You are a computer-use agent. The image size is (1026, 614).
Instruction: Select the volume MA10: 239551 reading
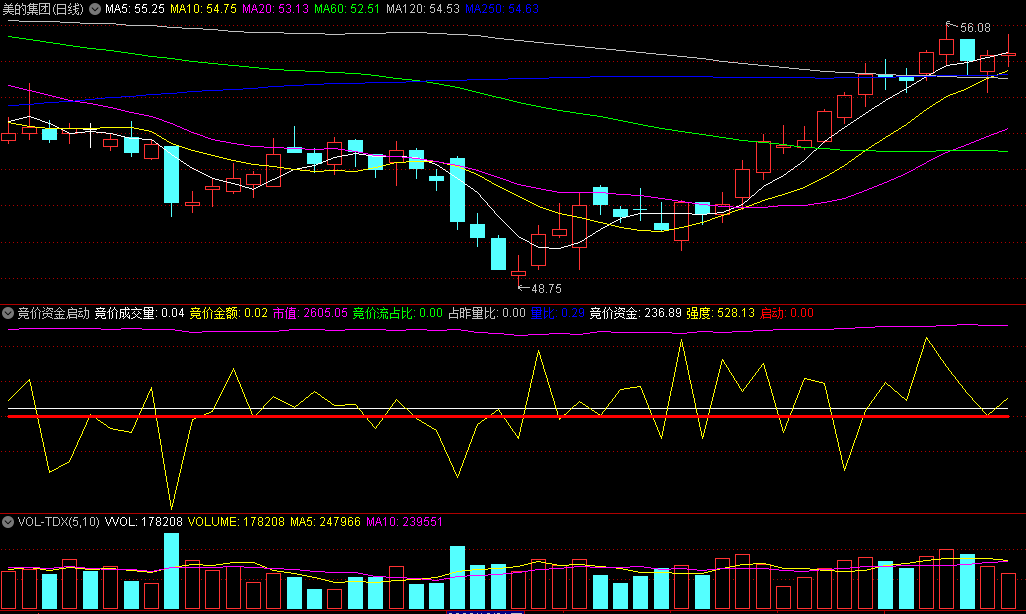point(404,522)
